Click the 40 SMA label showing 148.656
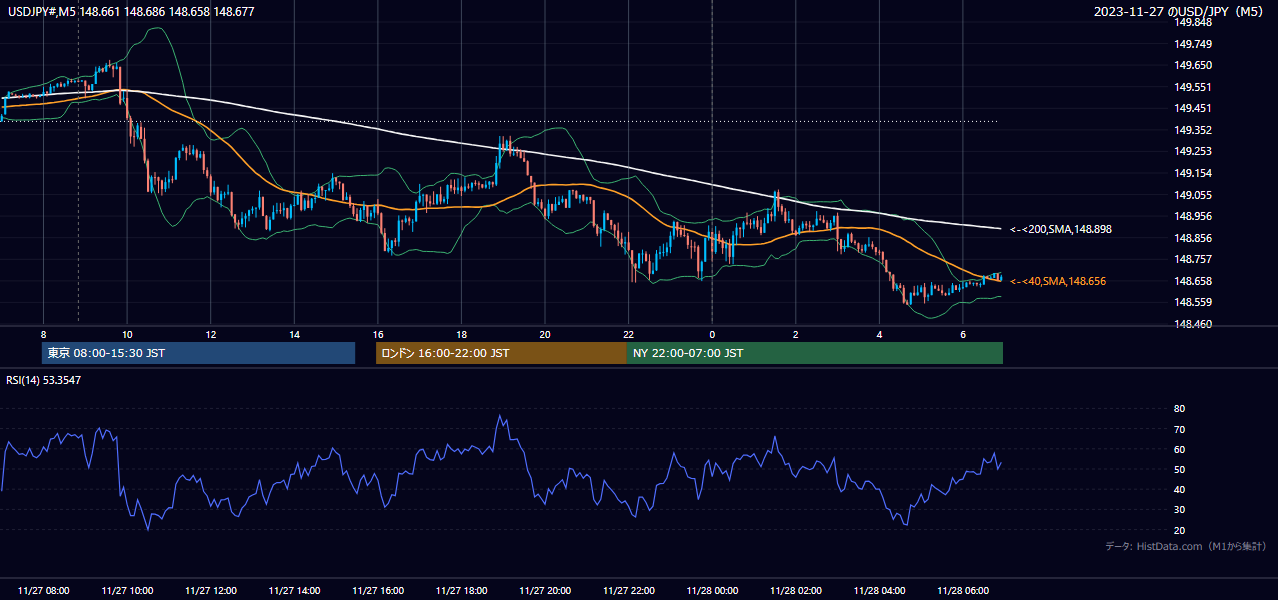Viewport: 1278px width, 600px height. [x=1058, y=282]
